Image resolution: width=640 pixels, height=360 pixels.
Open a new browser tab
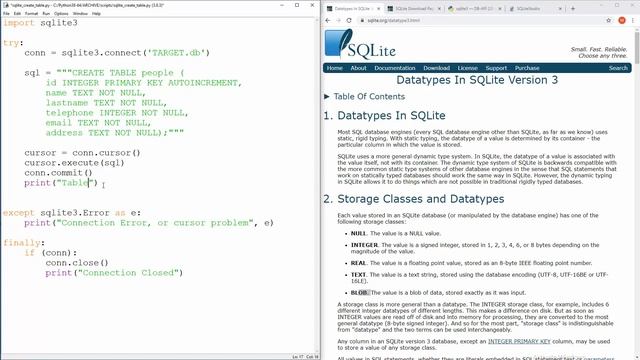(573, 9)
